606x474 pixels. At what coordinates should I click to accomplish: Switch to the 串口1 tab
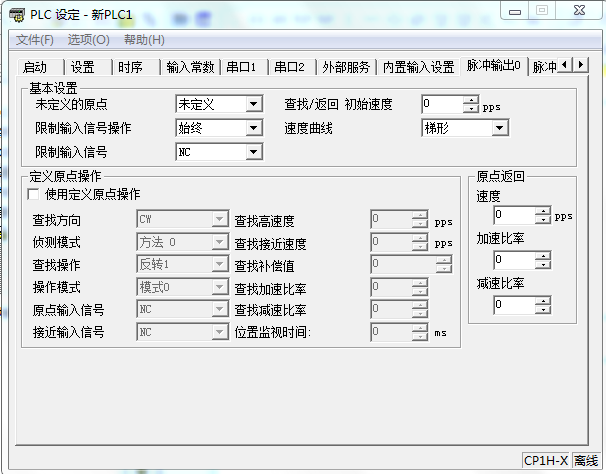click(x=240, y=67)
